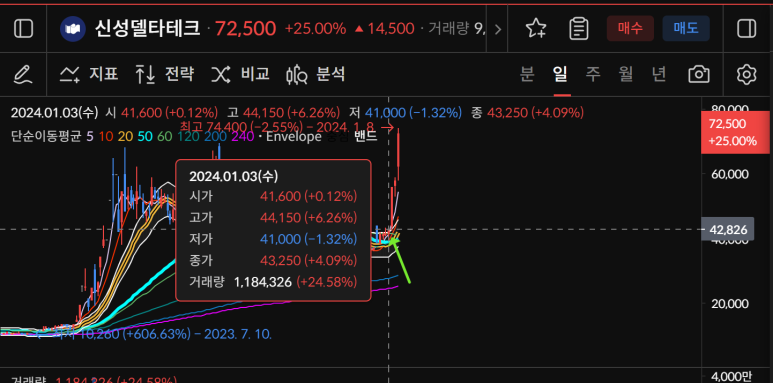Click the 거래량 1,184,326 tooltip row
The width and height of the screenshot is (773, 383).
coord(273,282)
